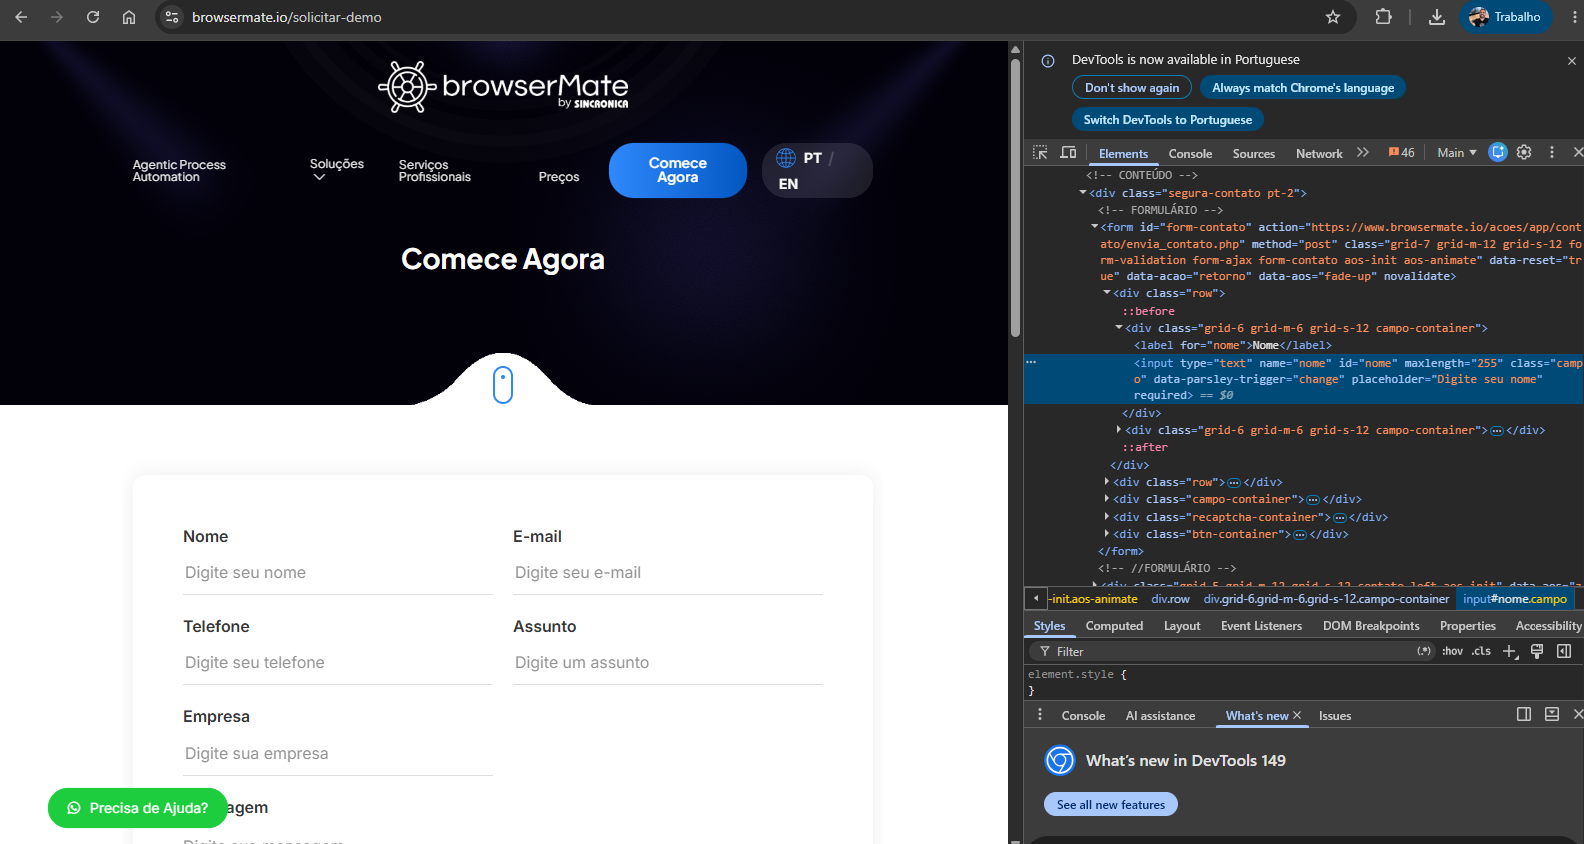The height and width of the screenshot is (844, 1584).
Task: Switch to the Elements tab
Action: [x=1123, y=153]
